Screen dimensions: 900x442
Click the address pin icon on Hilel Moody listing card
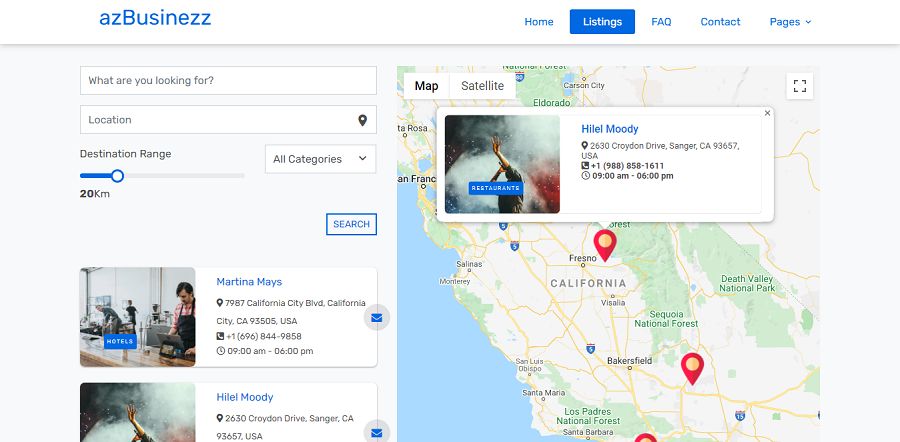coord(219,418)
